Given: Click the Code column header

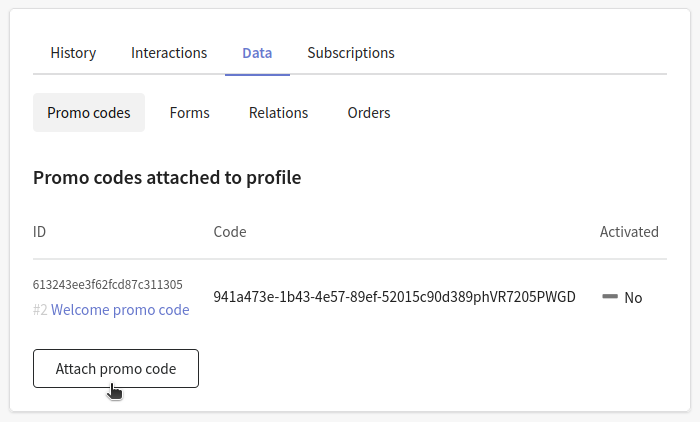Looking at the screenshot, I should point(230,232).
